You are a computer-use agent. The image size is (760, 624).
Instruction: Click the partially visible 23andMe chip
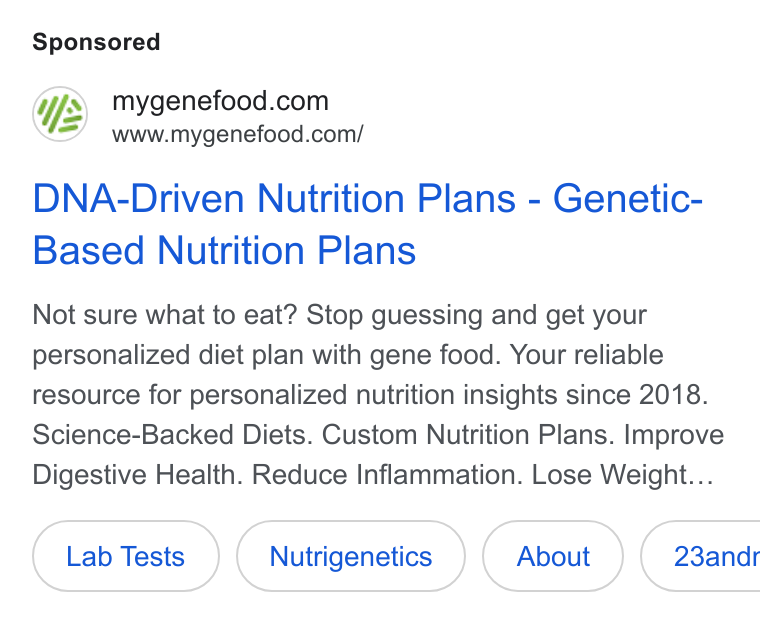coord(701,556)
